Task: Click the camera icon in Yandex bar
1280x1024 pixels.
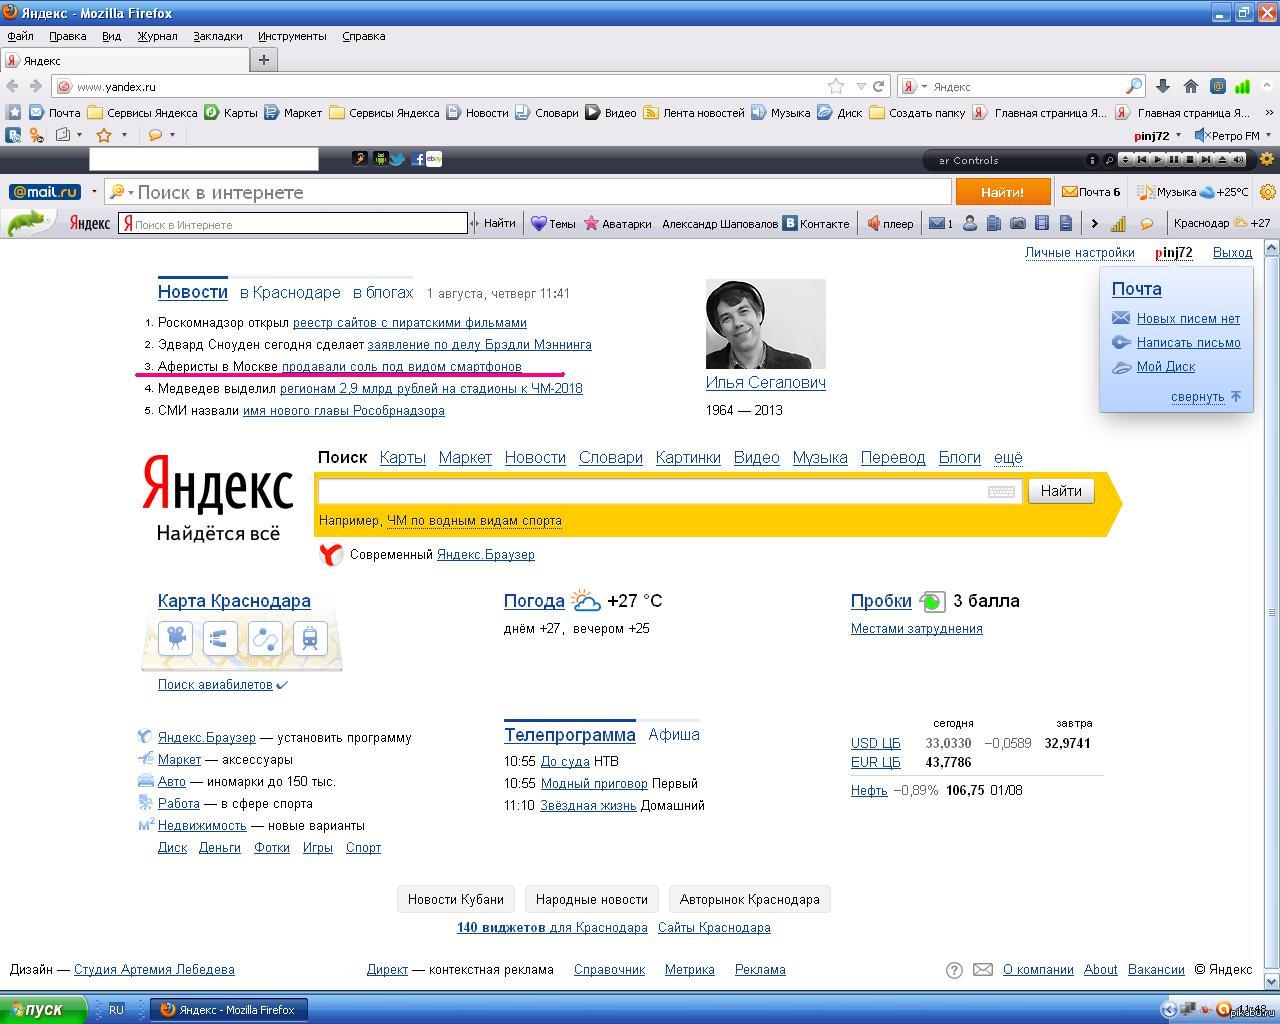Action: tap(1017, 223)
